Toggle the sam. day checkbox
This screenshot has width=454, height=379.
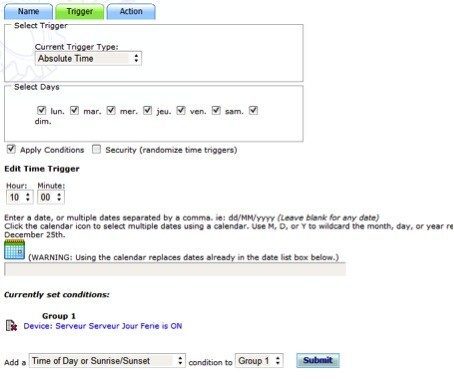pos(216,110)
